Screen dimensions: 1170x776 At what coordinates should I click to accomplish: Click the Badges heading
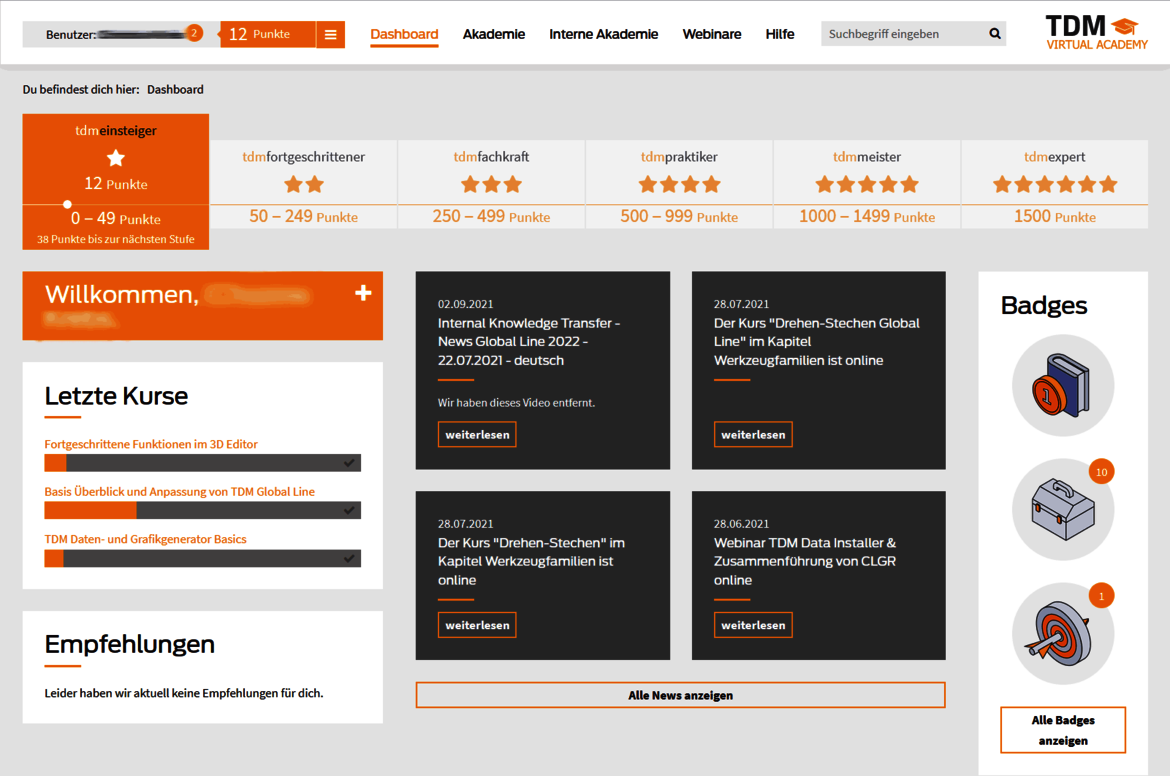click(x=1043, y=305)
